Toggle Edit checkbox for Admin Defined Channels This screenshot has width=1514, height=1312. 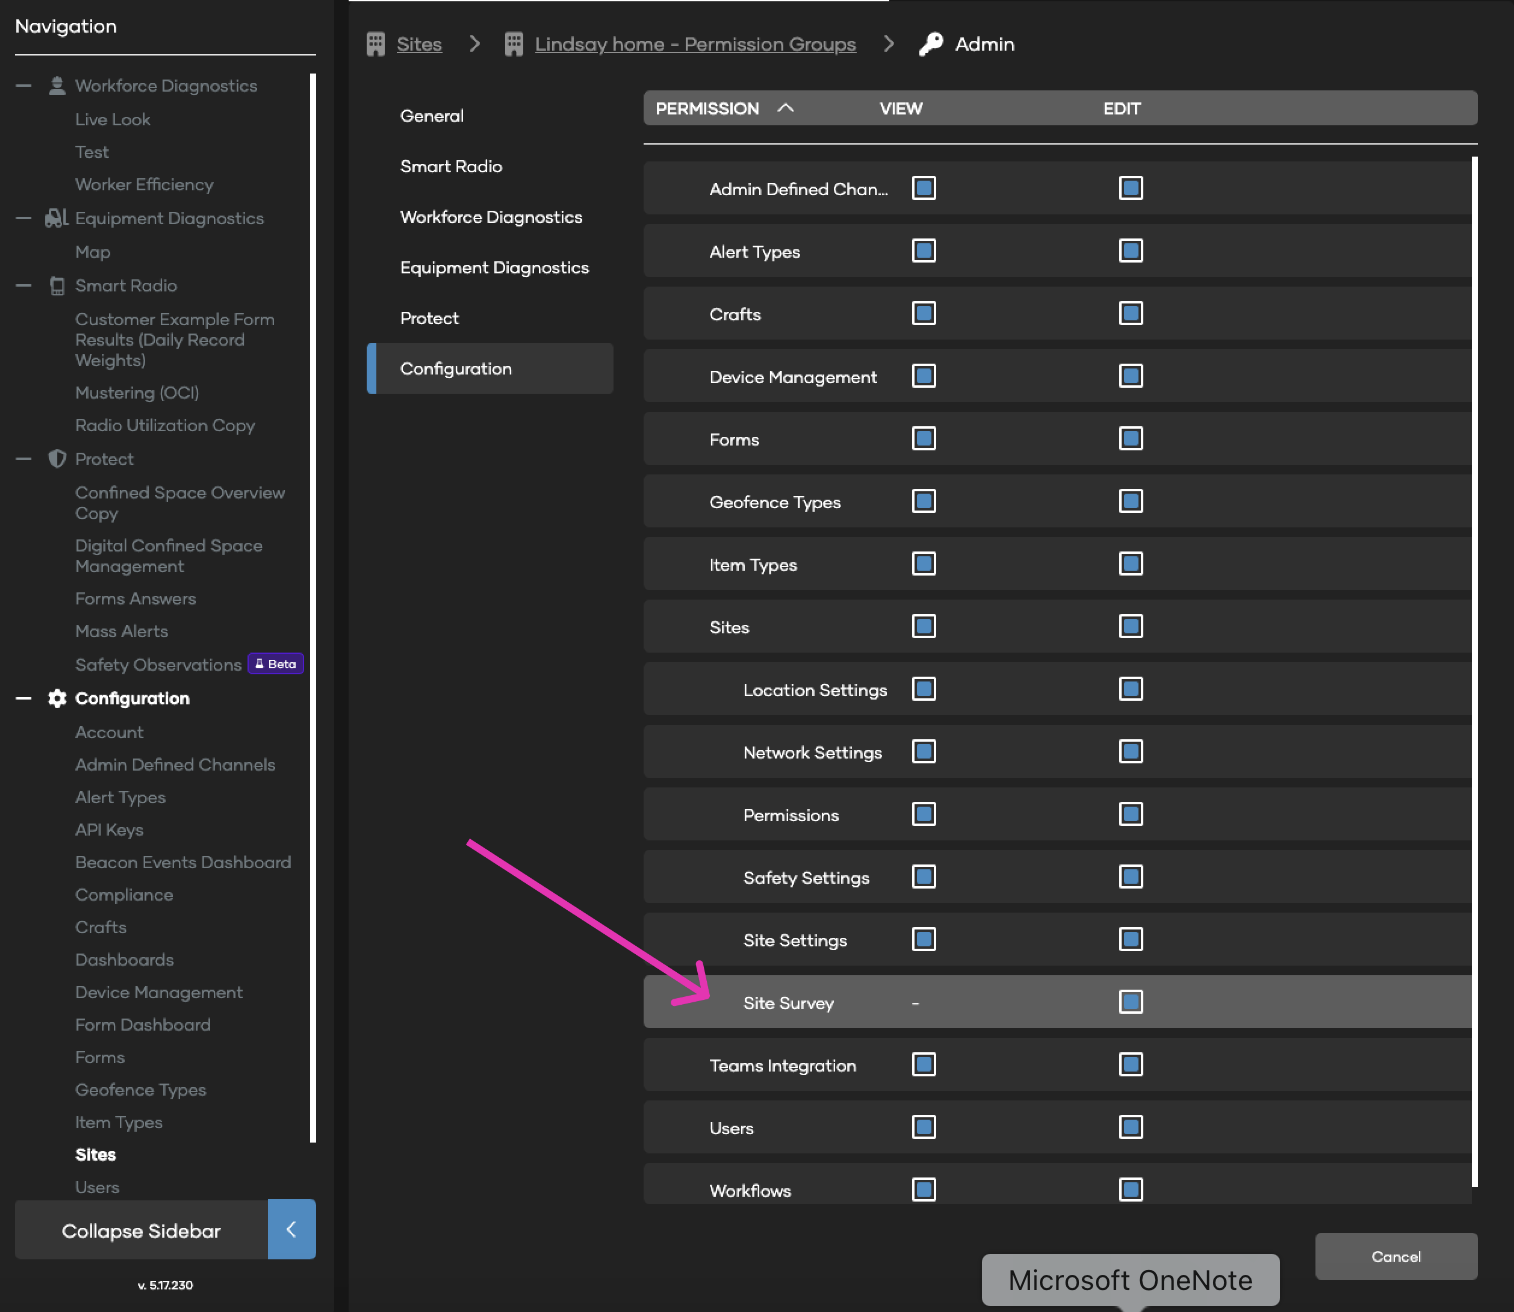[x=1131, y=188]
